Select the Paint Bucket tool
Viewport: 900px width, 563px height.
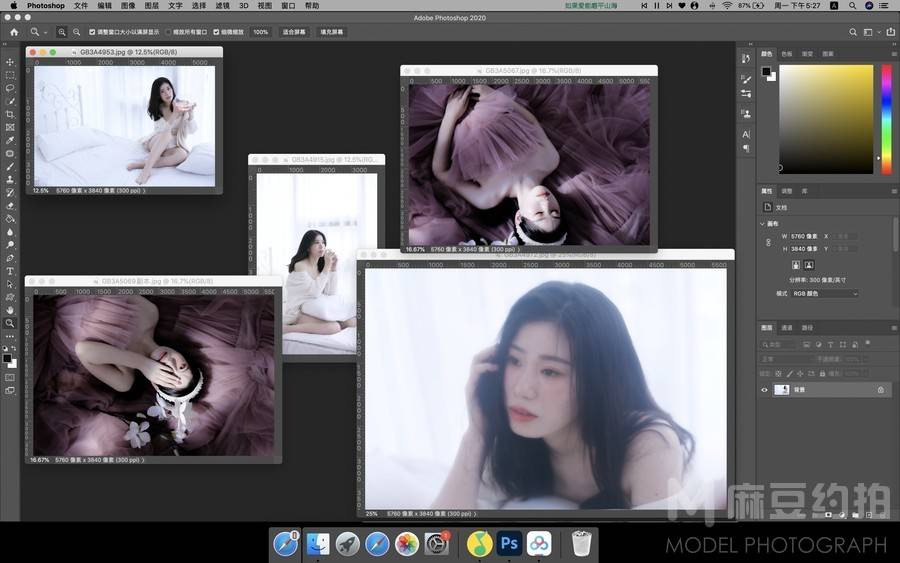10,219
